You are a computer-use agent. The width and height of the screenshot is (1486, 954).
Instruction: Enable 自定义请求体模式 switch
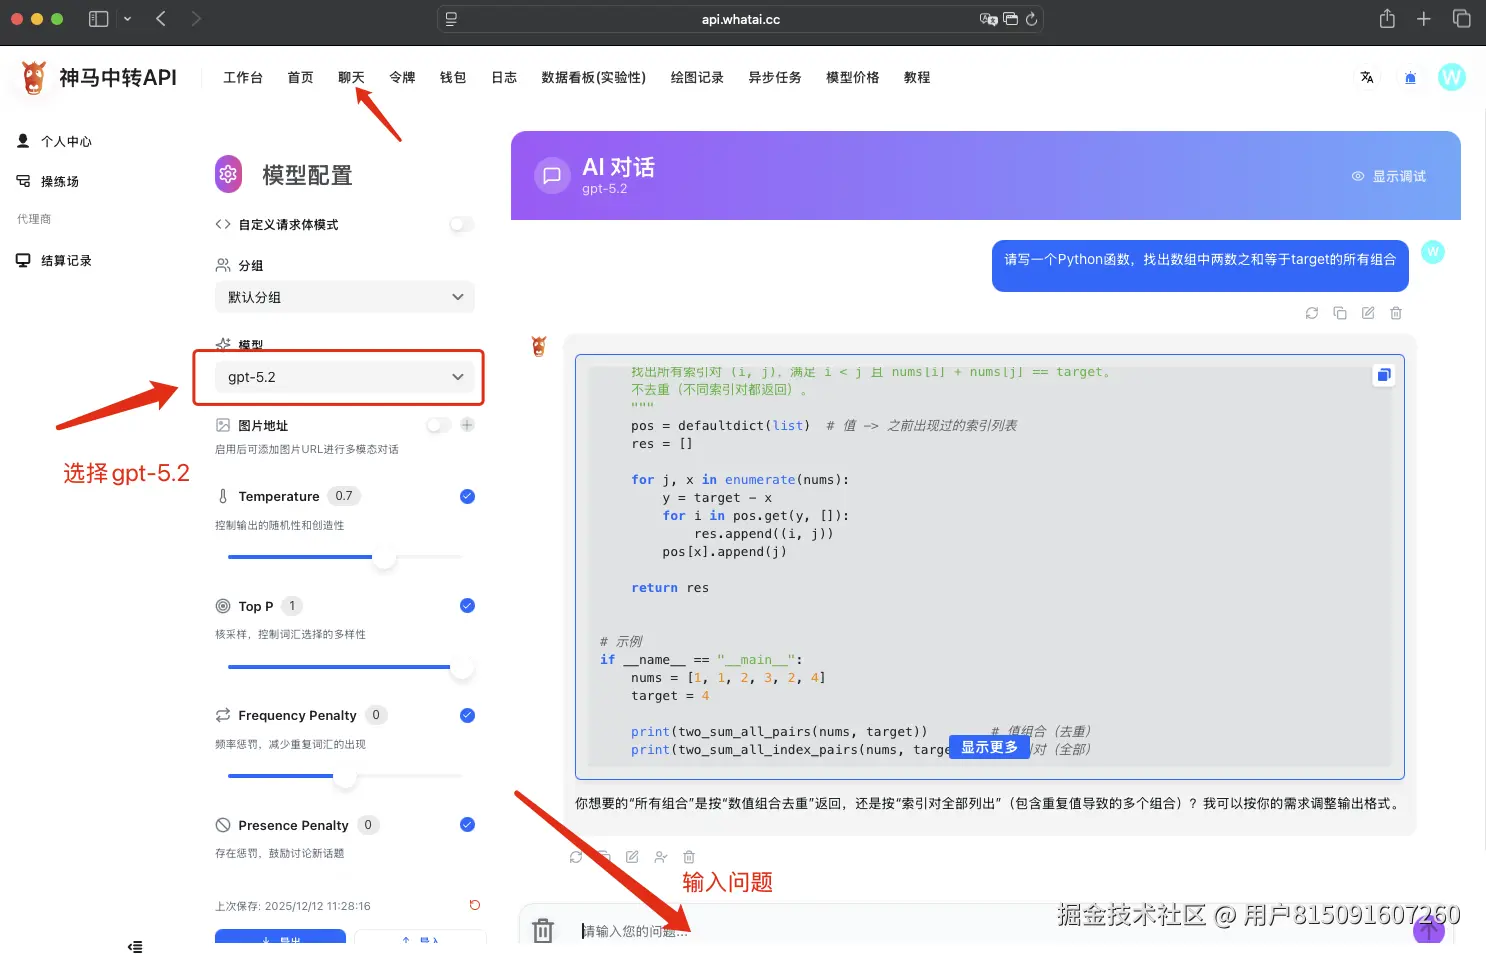coord(461,224)
